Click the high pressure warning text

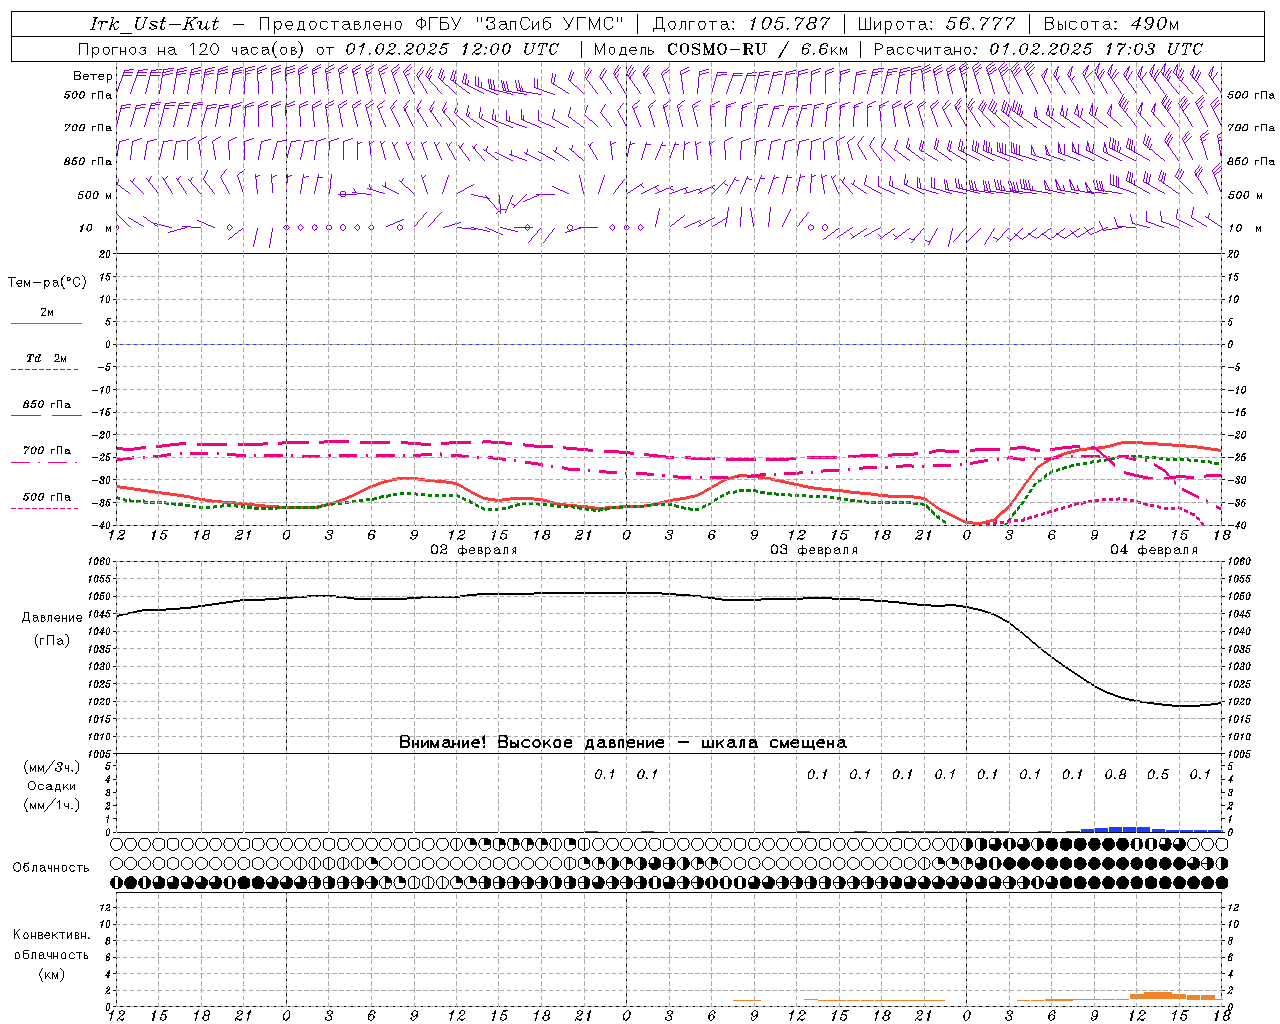coord(622,742)
